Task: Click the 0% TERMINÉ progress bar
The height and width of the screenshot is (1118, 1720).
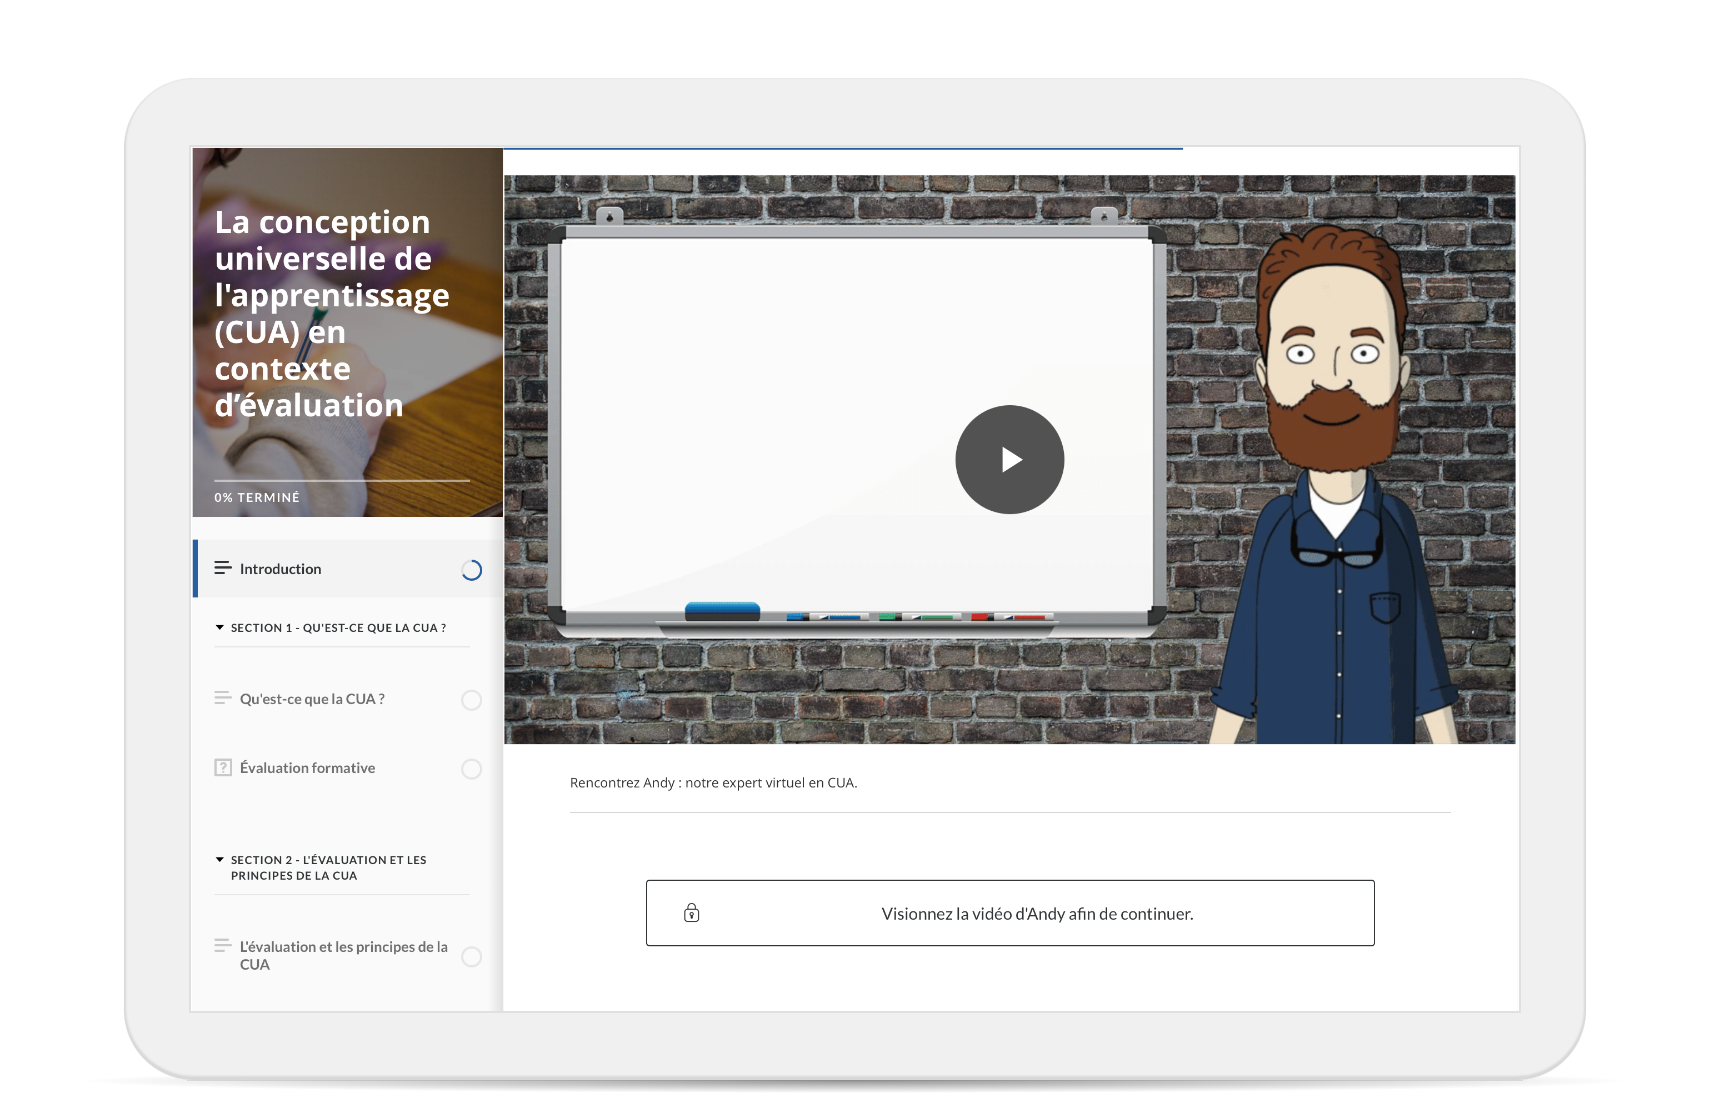Action: pyautogui.click(x=342, y=481)
